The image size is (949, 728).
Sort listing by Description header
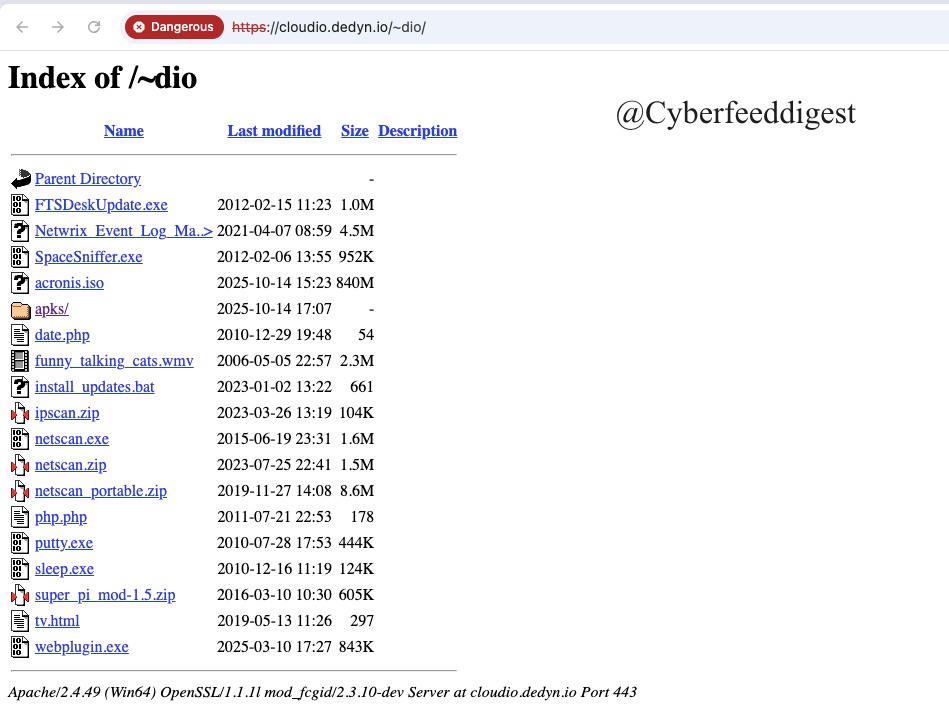[418, 131]
